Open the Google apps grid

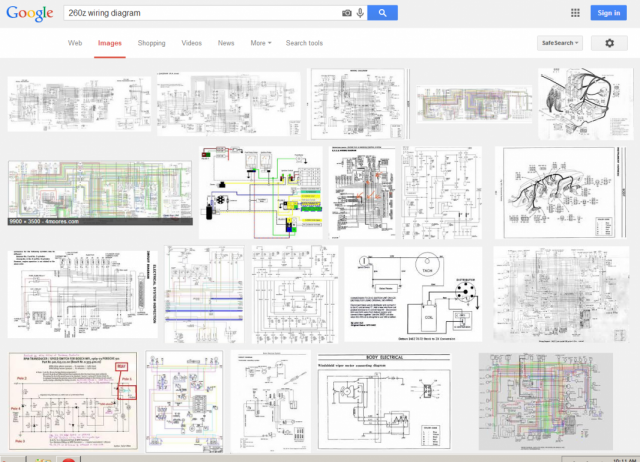click(x=575, y=13)
